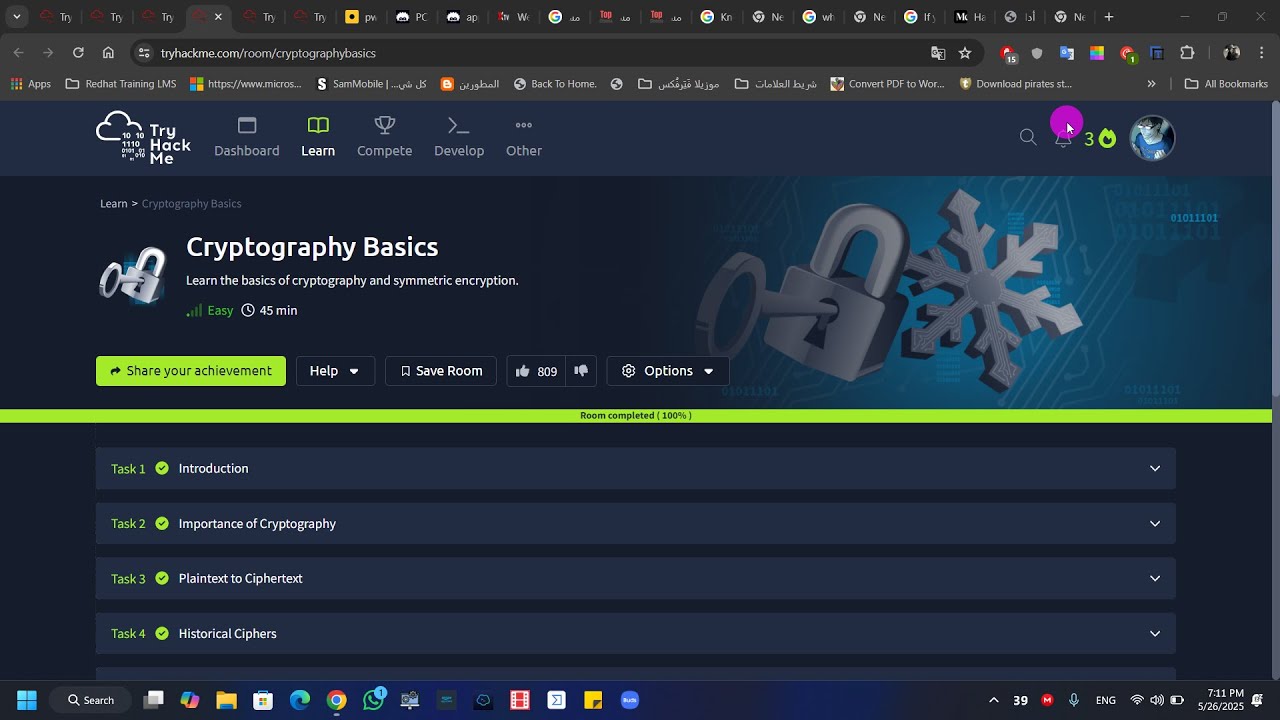This screenshot has height=720, width=1280.
Task: Click the Chrome profile avatar
Action: click(1232, 53)
